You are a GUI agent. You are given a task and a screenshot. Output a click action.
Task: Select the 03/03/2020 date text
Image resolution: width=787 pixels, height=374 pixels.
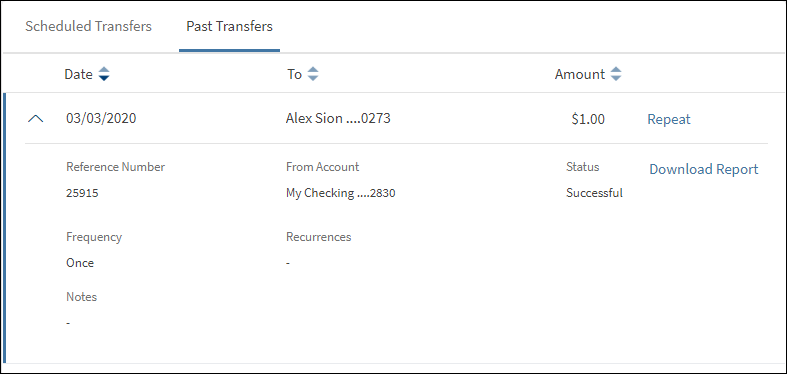[x=101, y=119]
